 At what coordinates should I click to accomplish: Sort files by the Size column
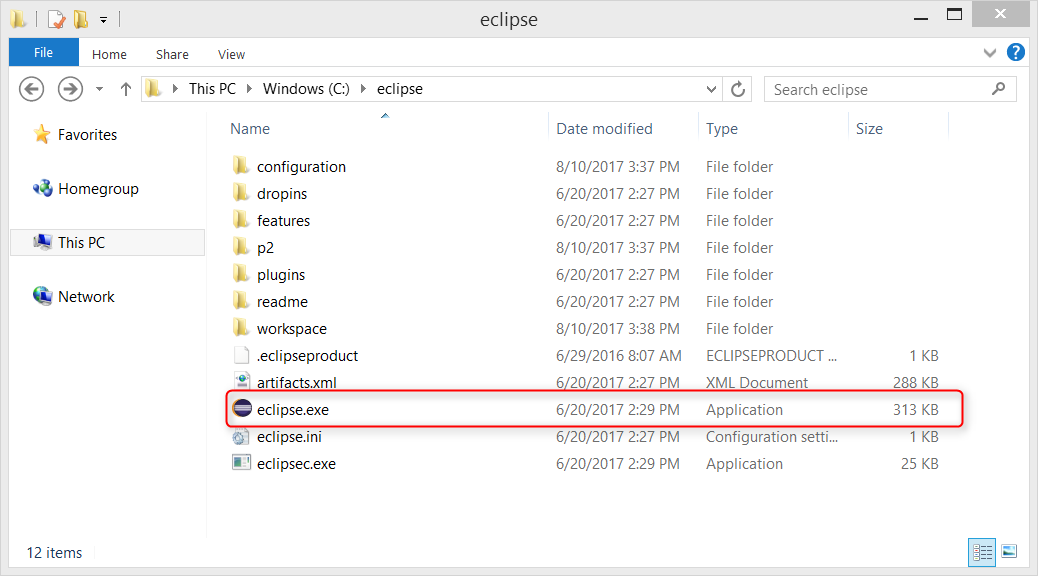click(x=869, y=128)
